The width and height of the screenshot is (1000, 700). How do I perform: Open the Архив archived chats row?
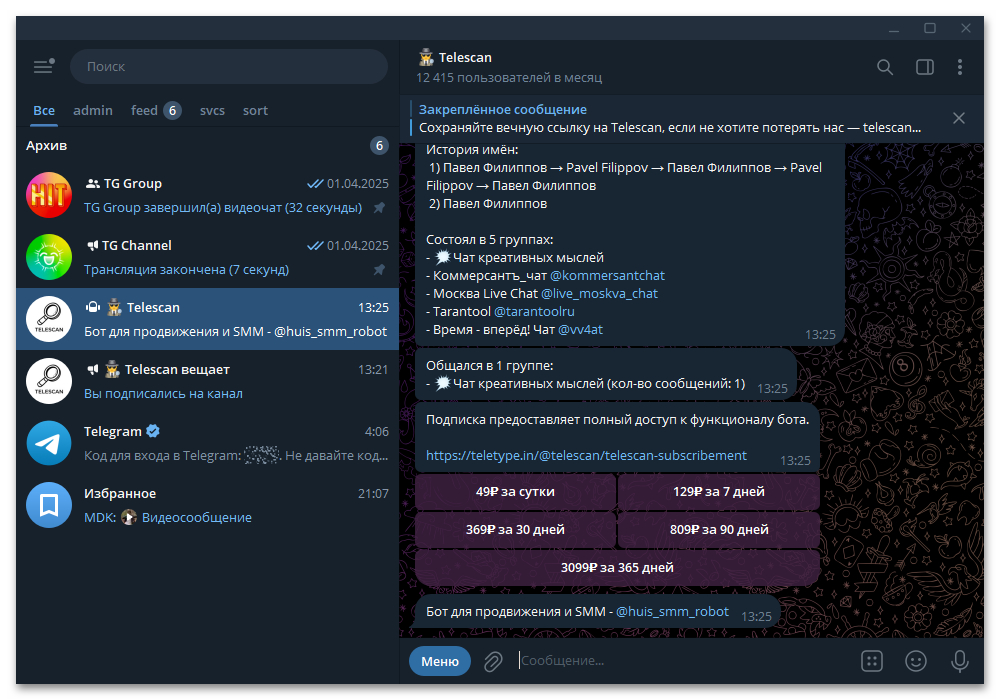[207, 145]
